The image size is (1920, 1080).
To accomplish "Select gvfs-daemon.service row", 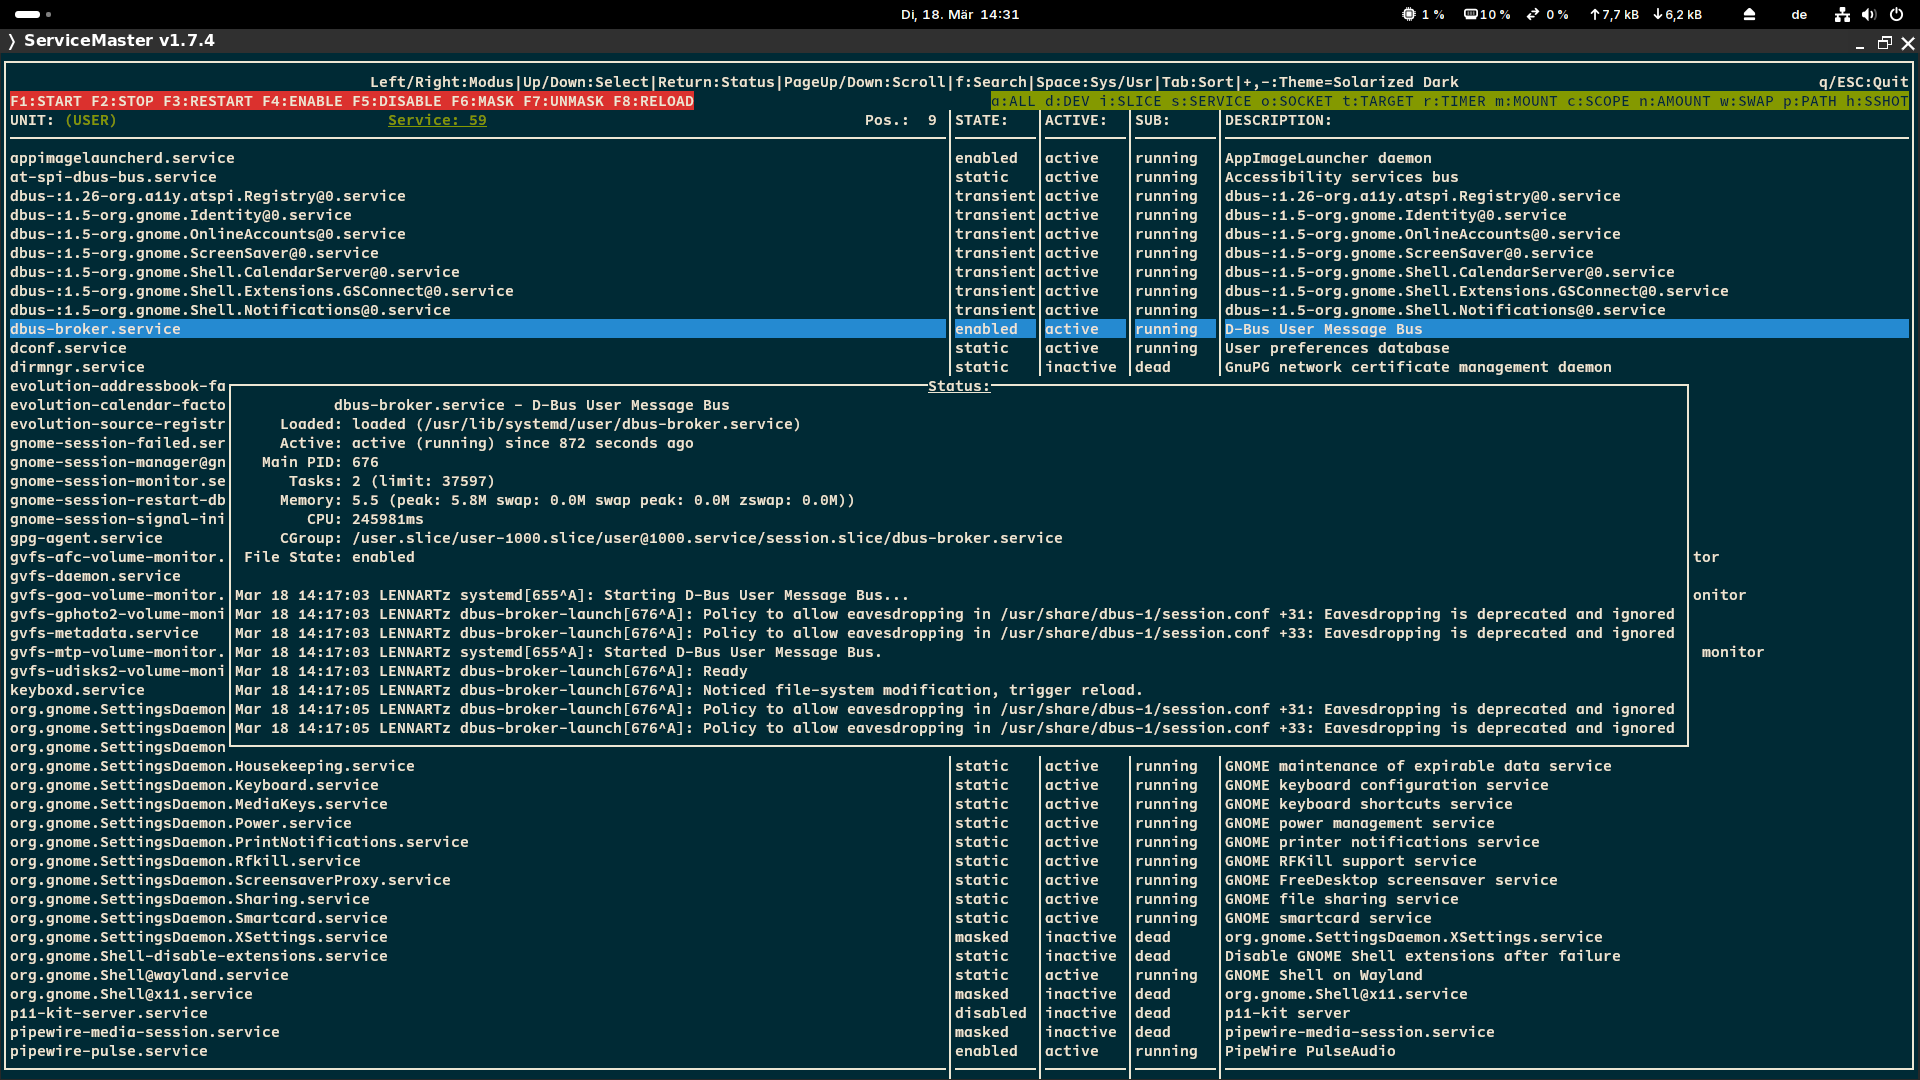I will 95,576.
